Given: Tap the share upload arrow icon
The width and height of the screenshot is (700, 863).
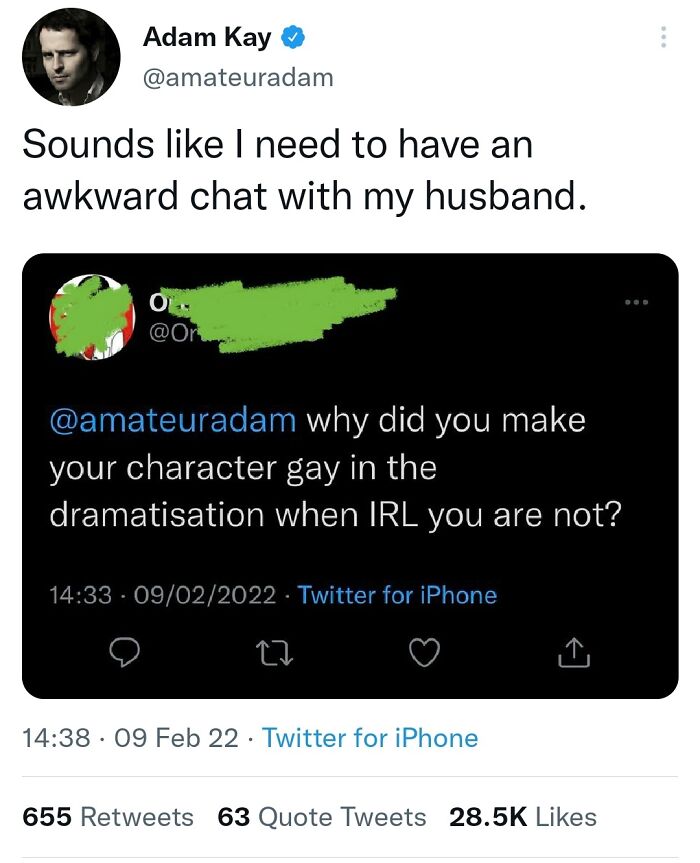Looking at the screenshot, I should 572,653.
